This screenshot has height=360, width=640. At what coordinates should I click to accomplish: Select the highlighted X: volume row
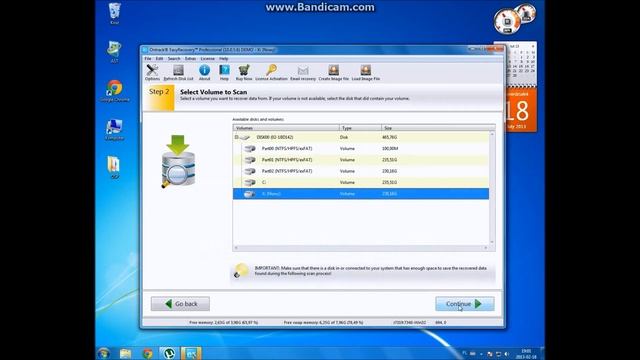pyautogui.click(x=361, y=194)
